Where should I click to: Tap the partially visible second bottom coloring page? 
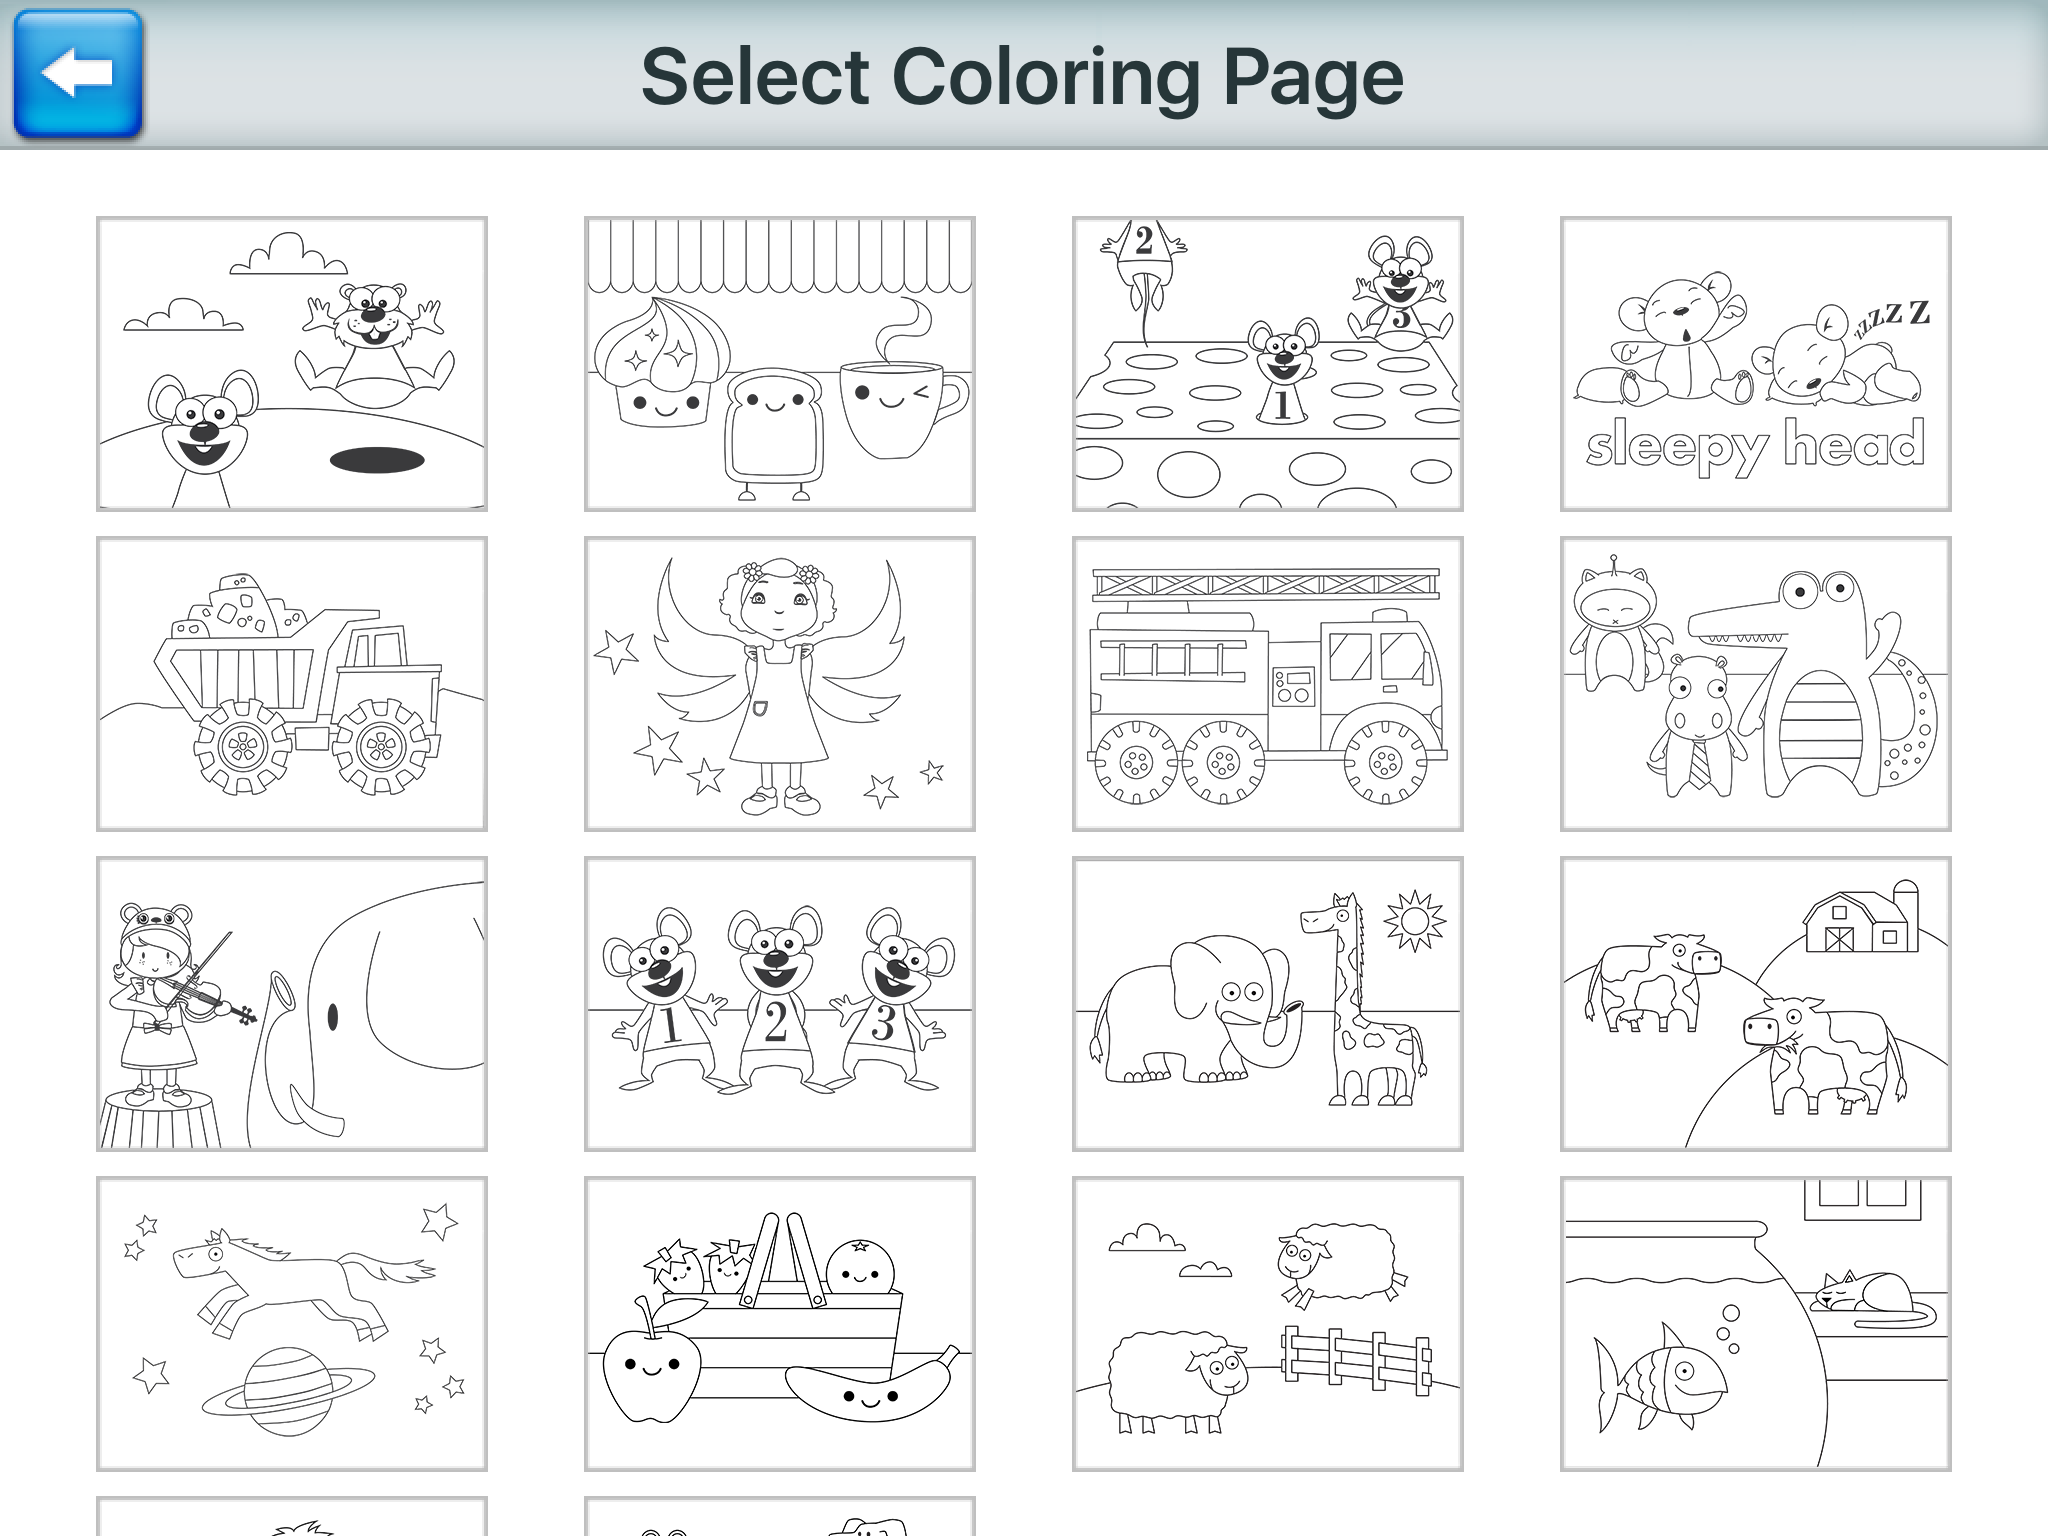[780, 1517]
